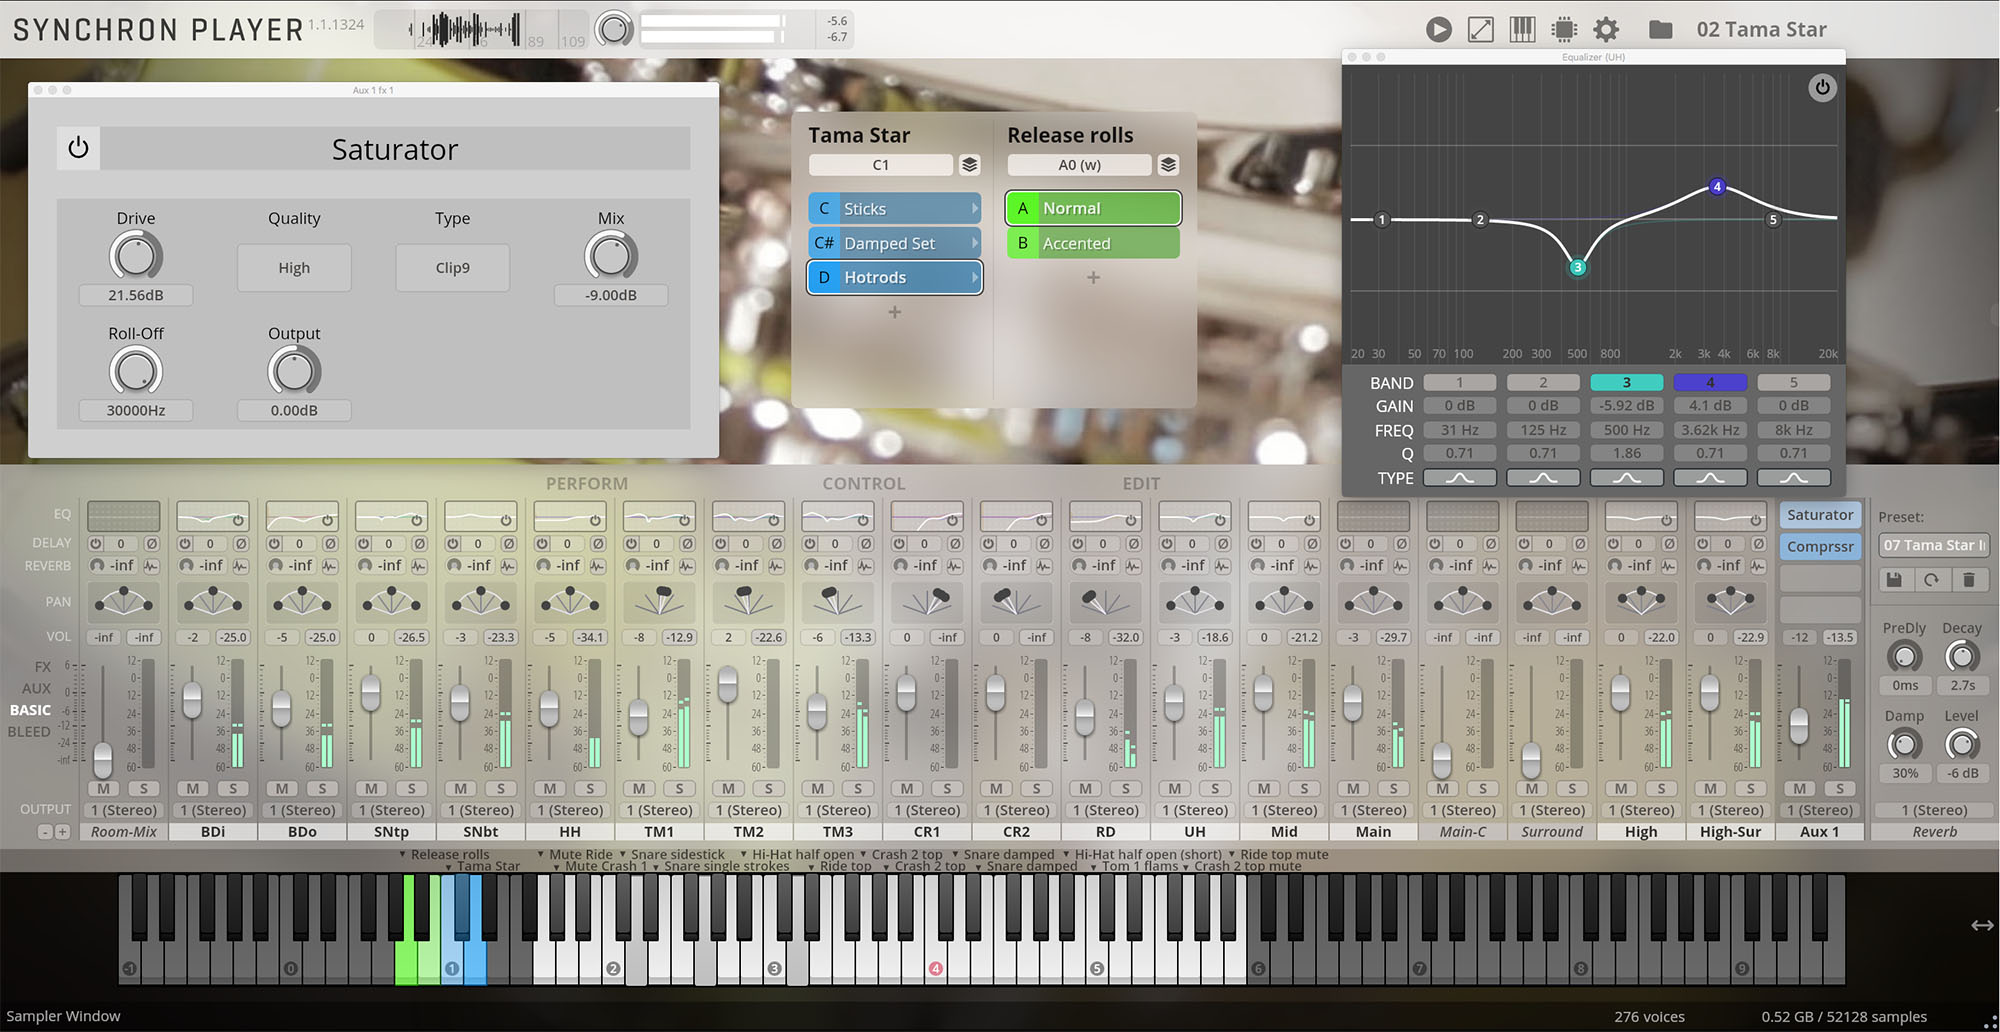Select the Hotrods articulation
The height and width of the screenshot is (1032, 2000).
click(894, 277)
